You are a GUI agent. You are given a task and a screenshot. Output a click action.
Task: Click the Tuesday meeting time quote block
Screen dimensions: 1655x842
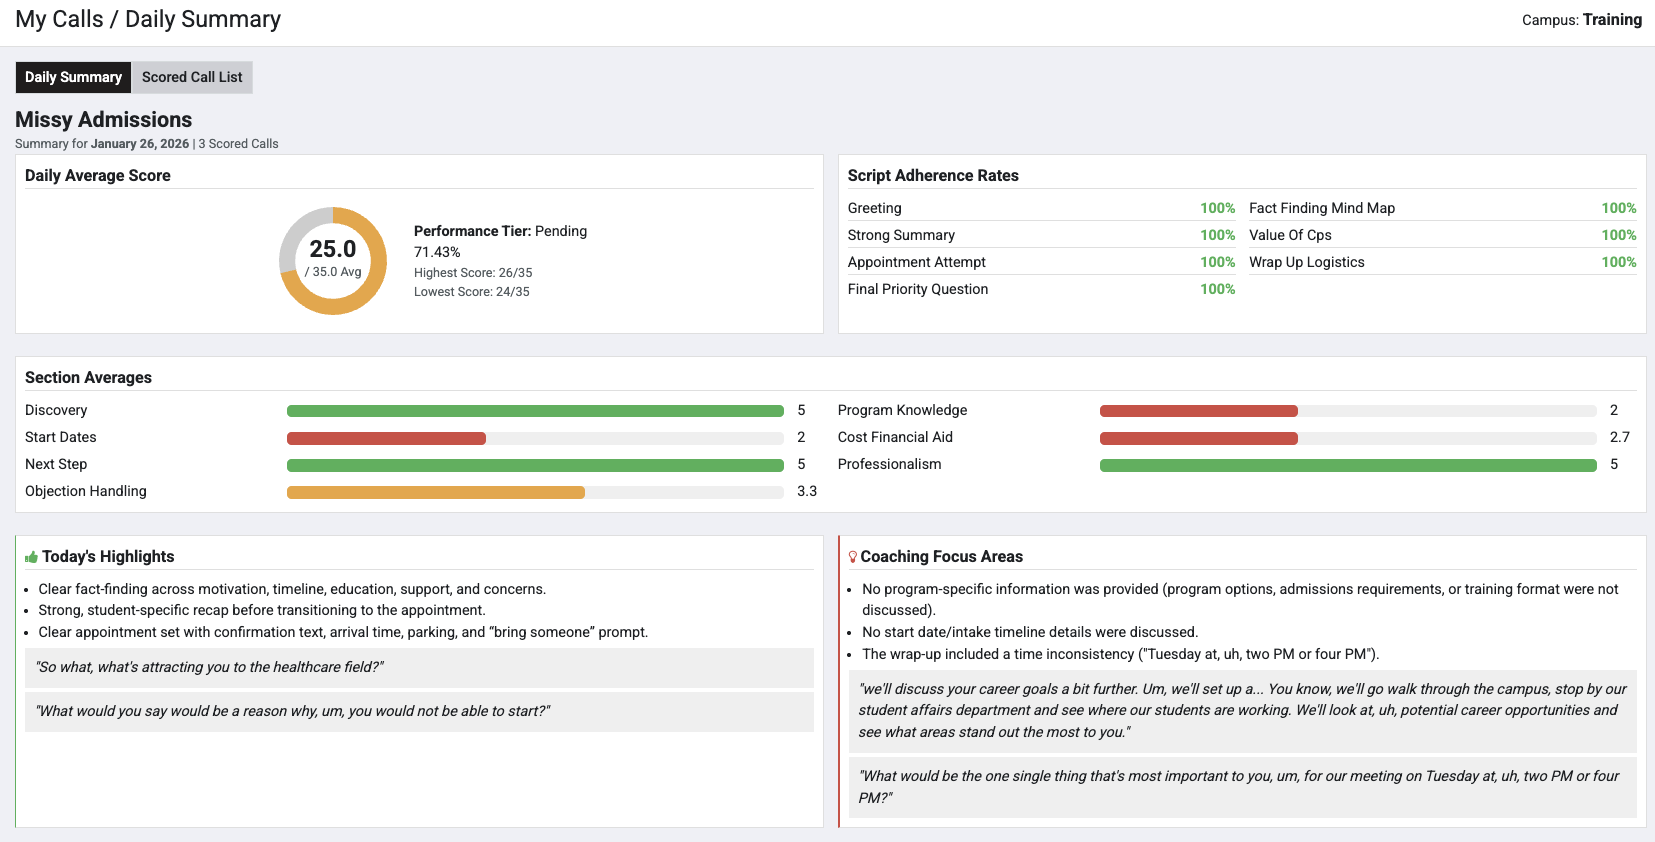[1242, 787]
